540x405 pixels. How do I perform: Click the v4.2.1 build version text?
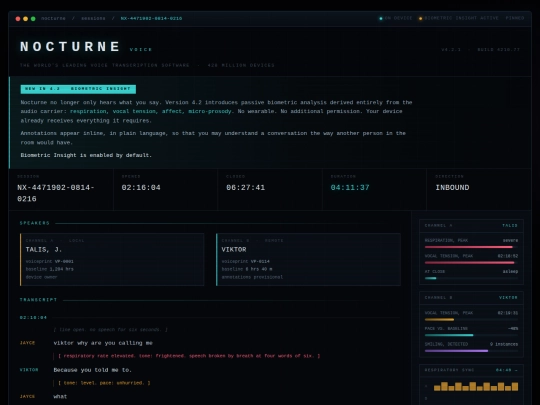pyautogui.click(x=480, y=50)
